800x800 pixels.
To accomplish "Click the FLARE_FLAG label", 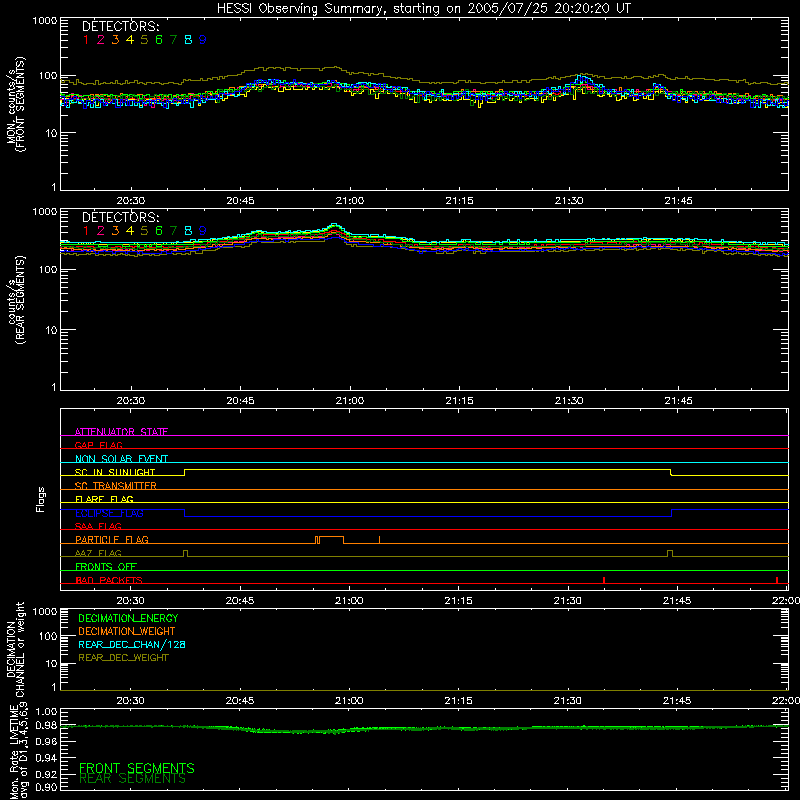I will (x=104, y=499).
